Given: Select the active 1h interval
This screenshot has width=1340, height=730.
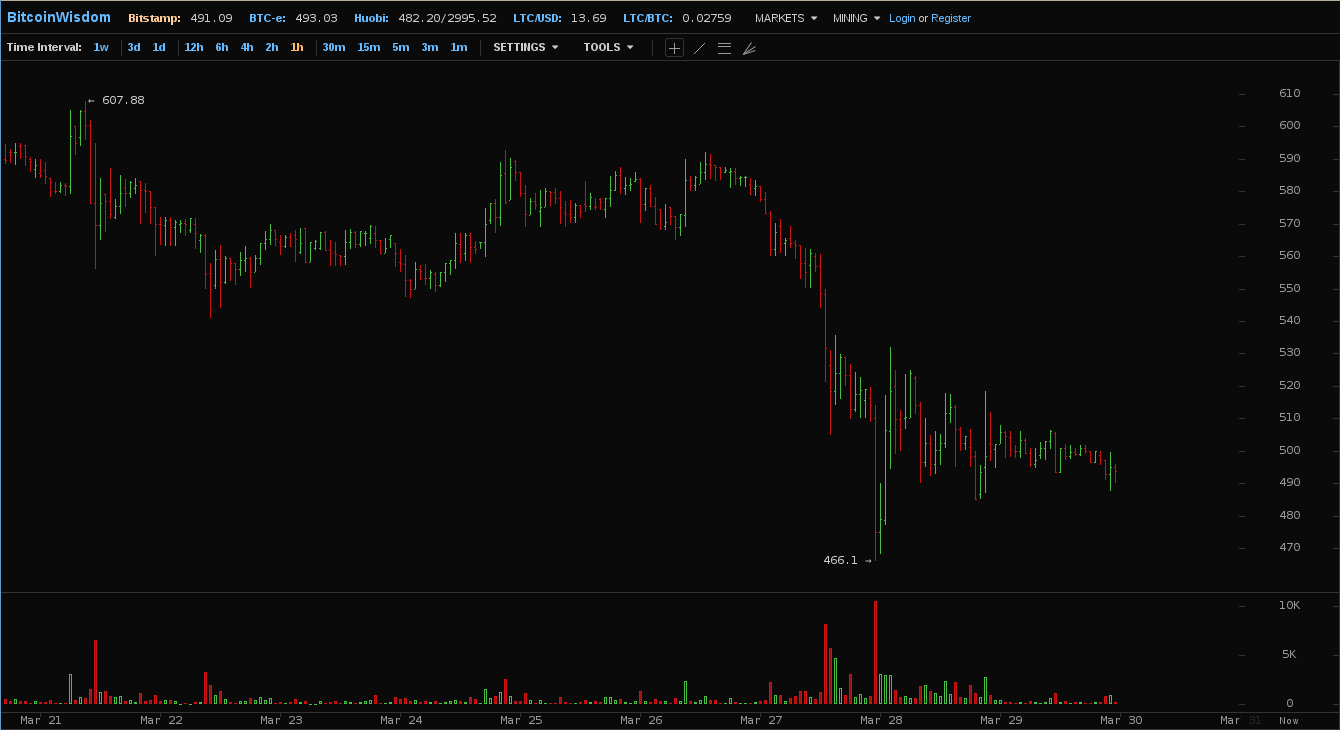Looking at the screenshot, I should point(297,47).
